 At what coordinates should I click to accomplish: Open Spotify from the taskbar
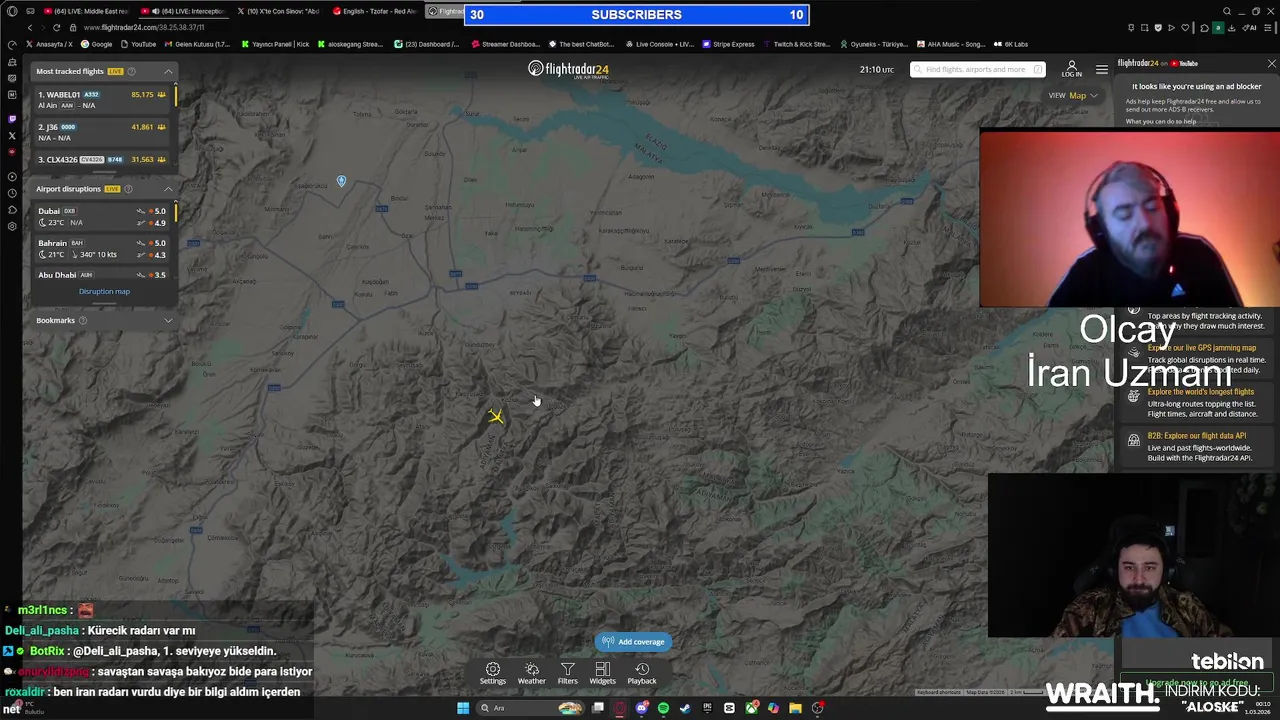663,708
